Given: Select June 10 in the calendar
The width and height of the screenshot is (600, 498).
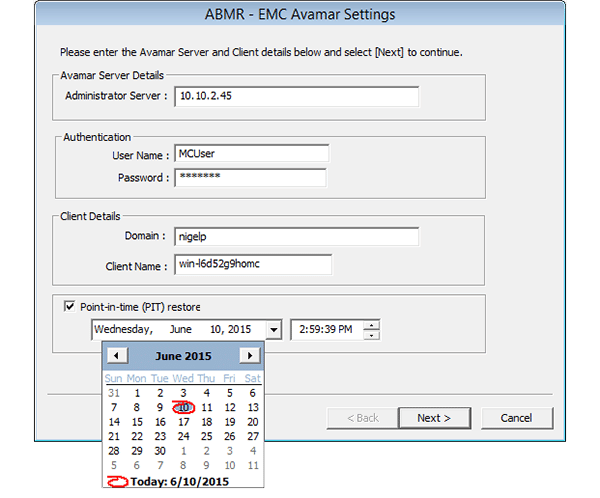Looking at the screenshot, I should (x=184, y=408).
